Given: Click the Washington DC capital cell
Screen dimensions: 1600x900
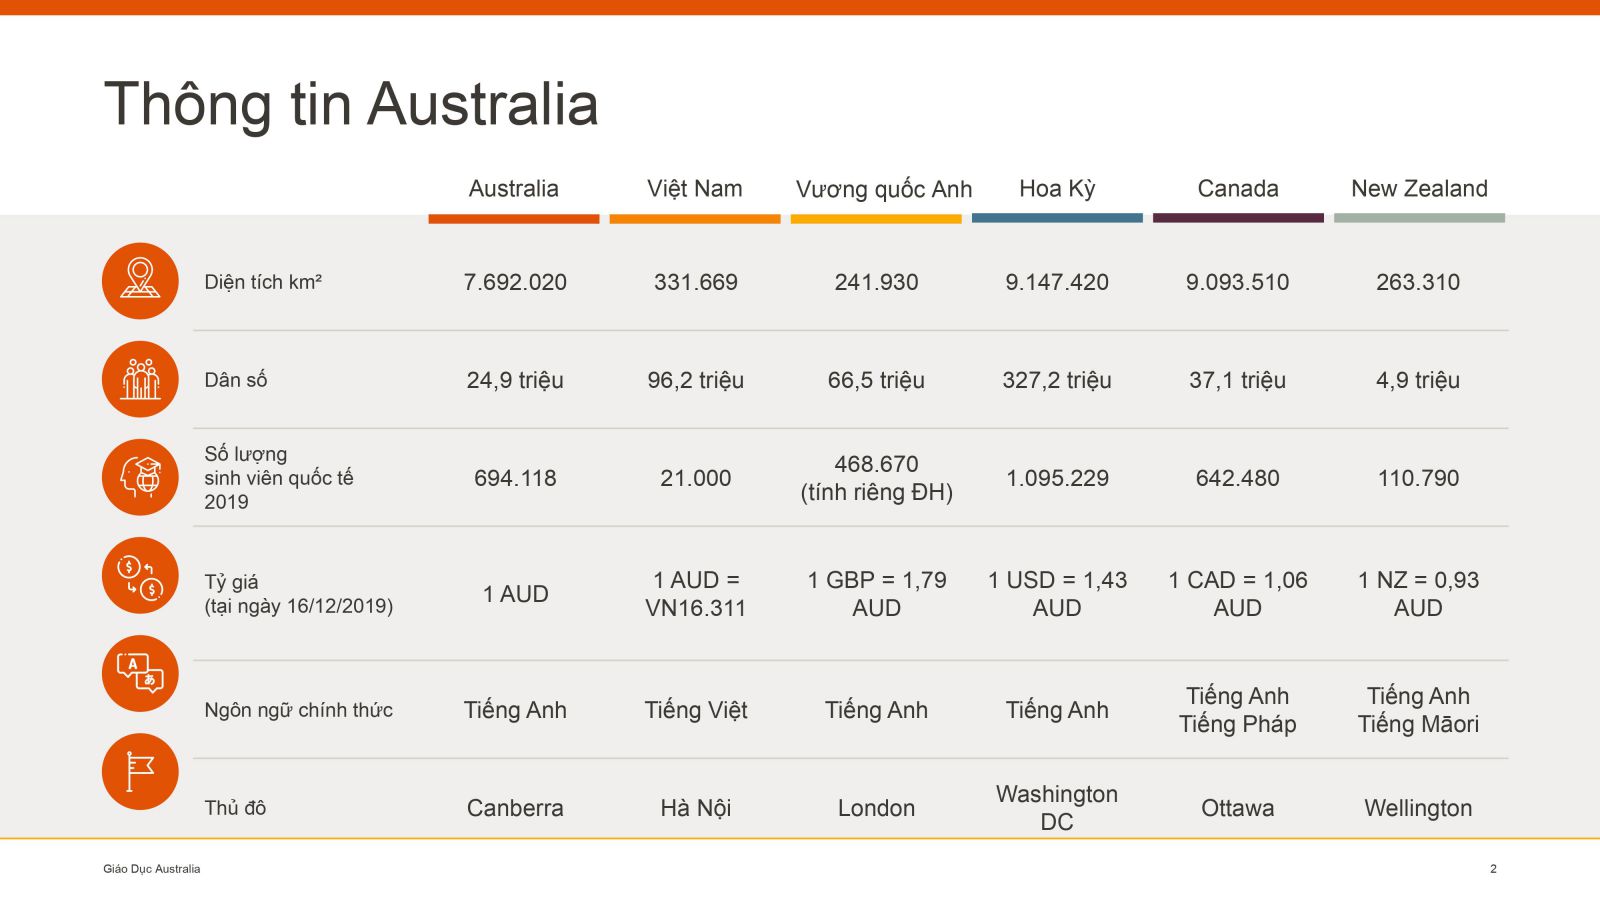Looking at the screenshot, I should click(1057, 808).
